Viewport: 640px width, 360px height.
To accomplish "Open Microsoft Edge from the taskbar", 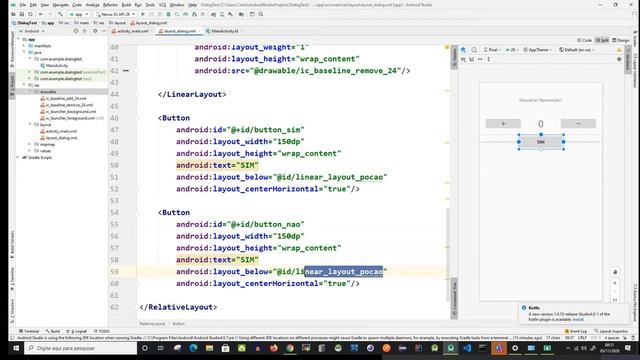I will click(193, 348).
